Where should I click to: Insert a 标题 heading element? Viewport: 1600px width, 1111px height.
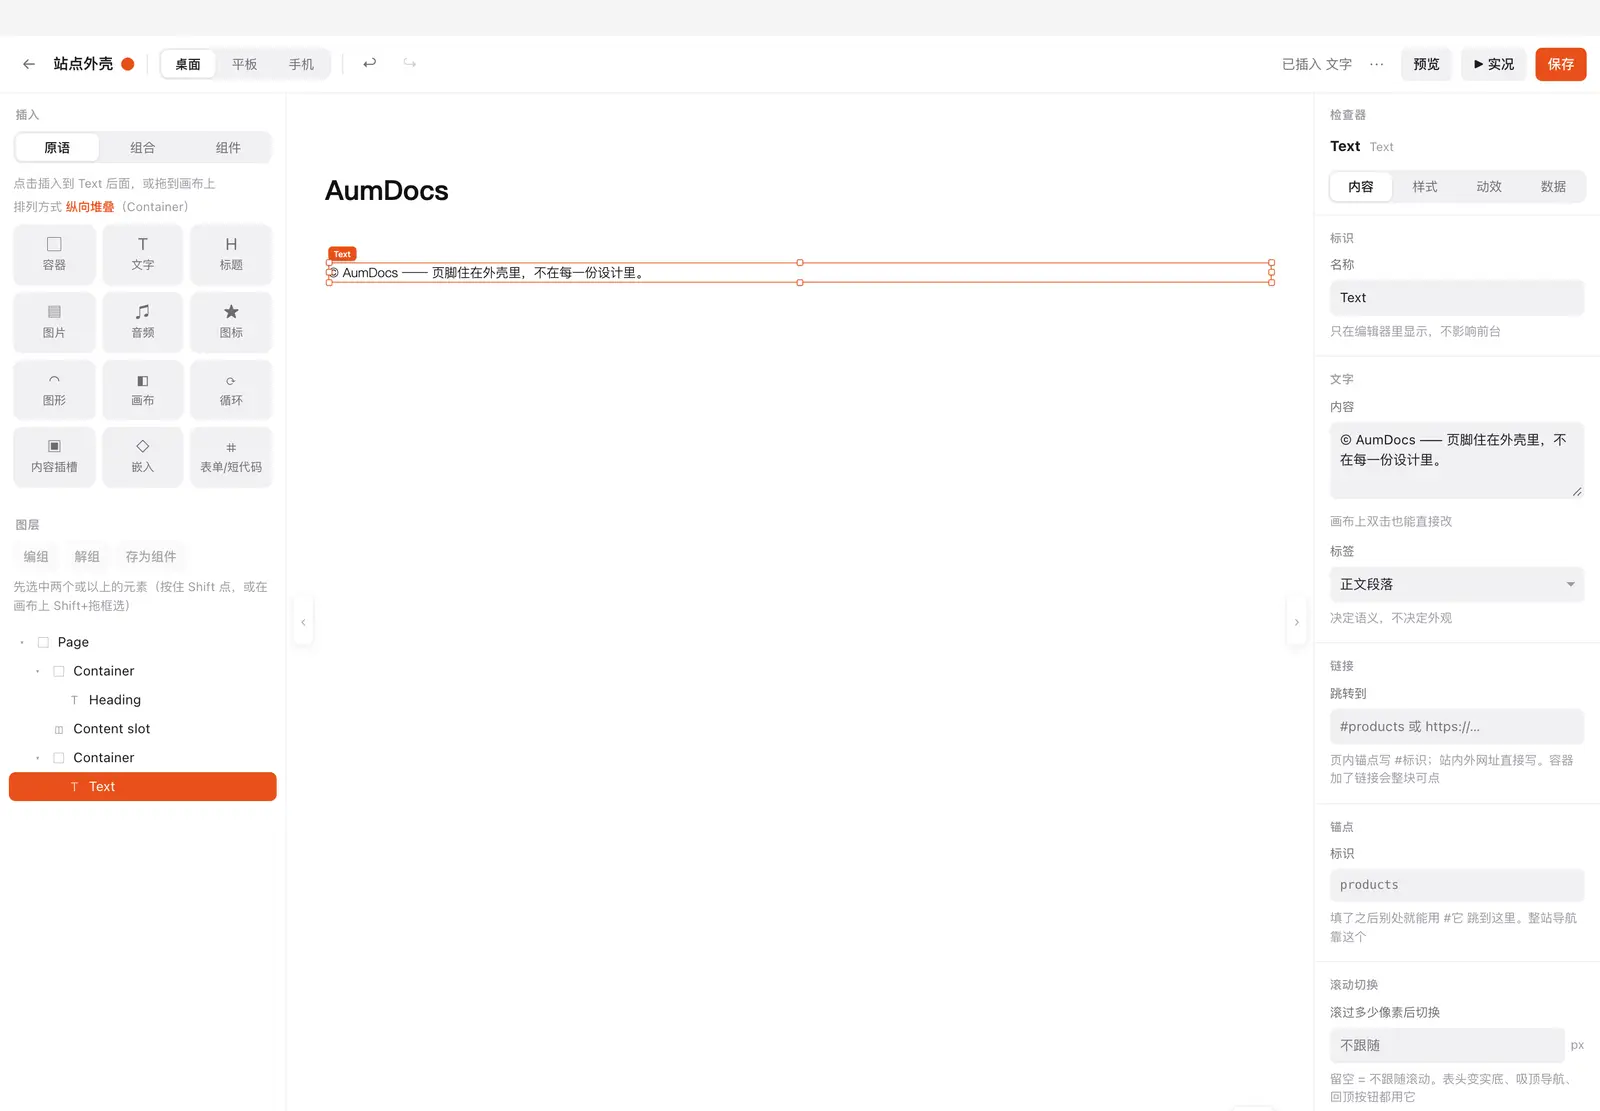coord(231,254)
